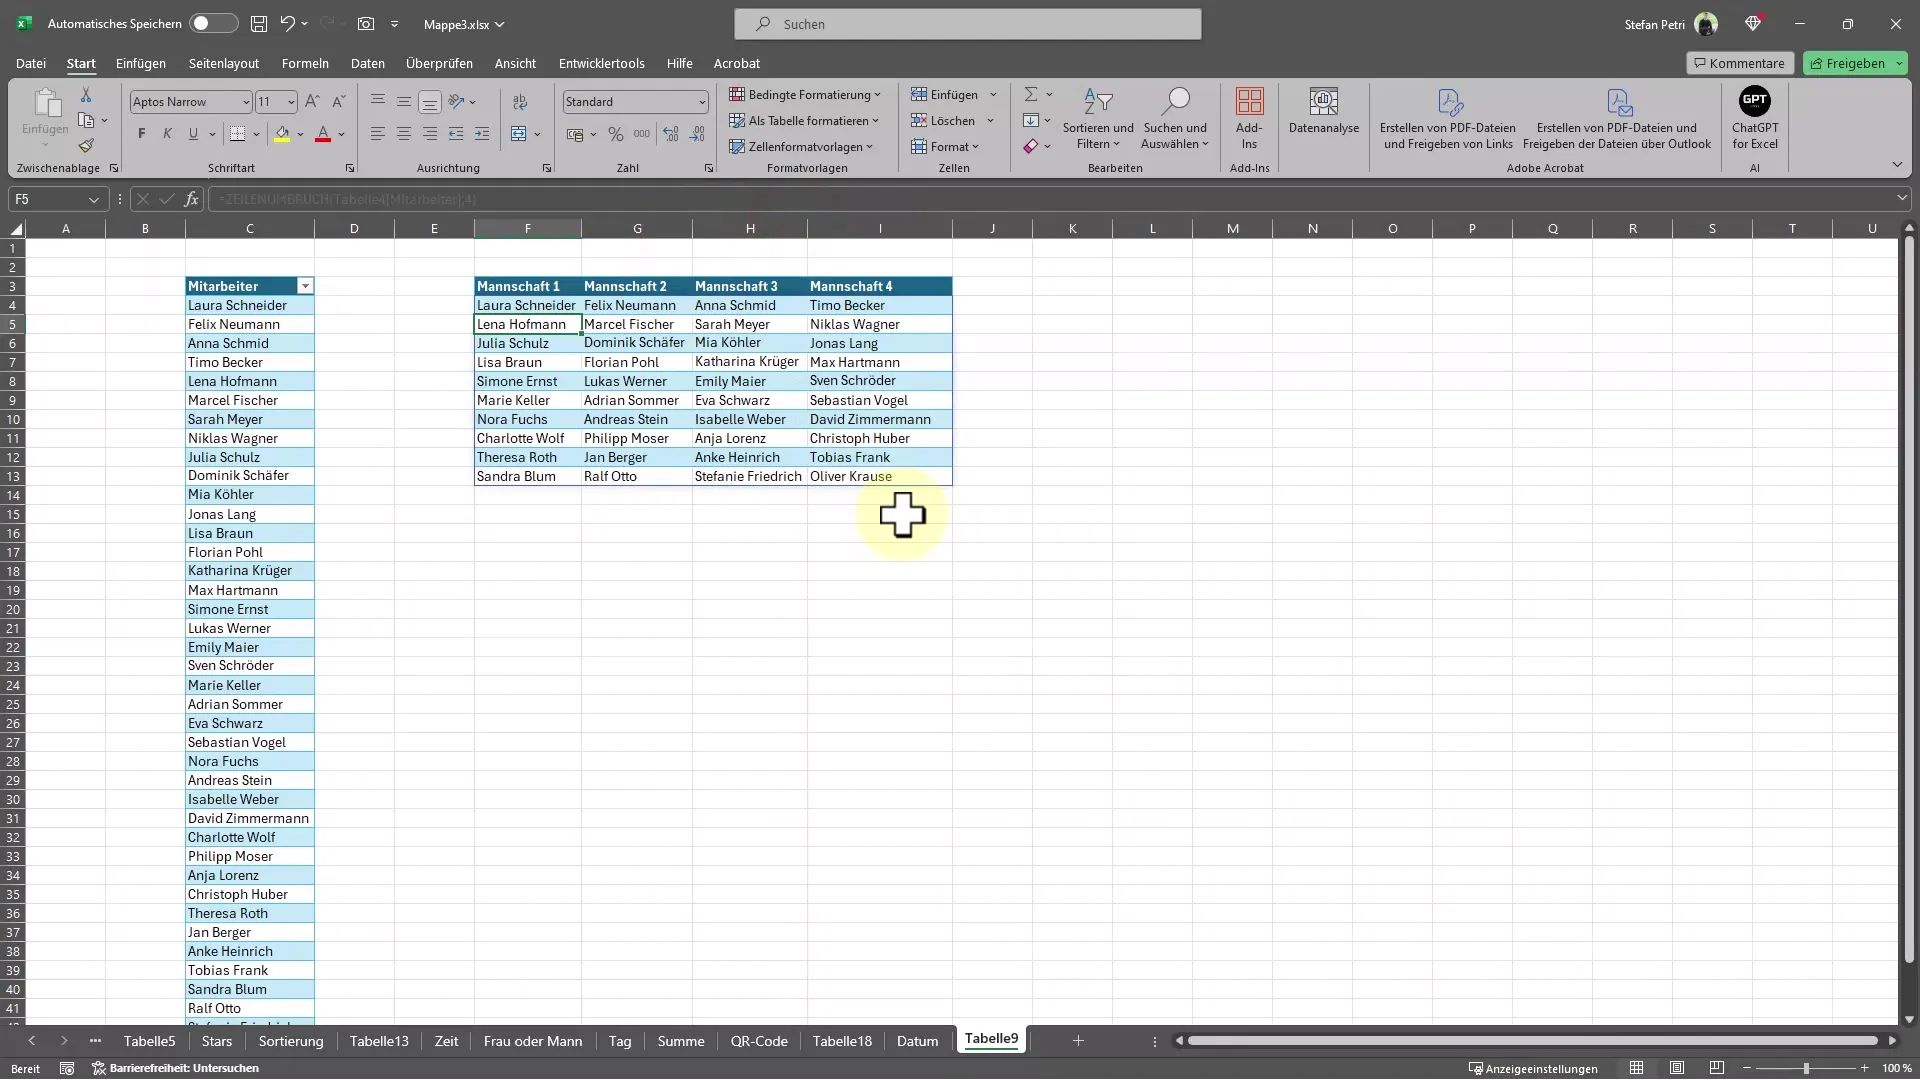Toggle Italic (K) formatting
Viewport: 1920px width, 1080px height.
tap(167, 134)
